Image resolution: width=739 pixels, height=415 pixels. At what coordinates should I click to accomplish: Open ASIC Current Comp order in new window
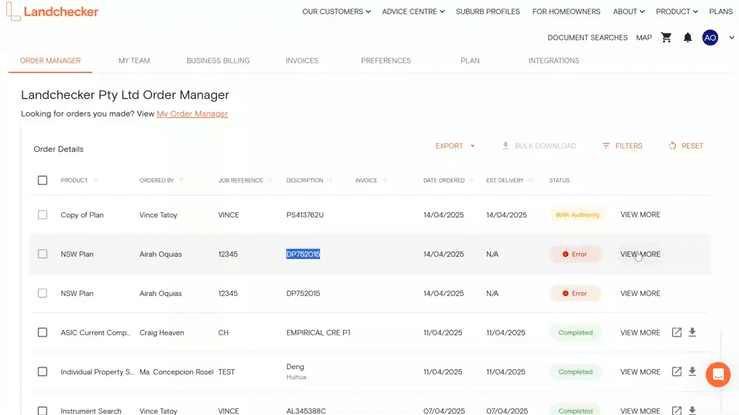coord(676,332)
